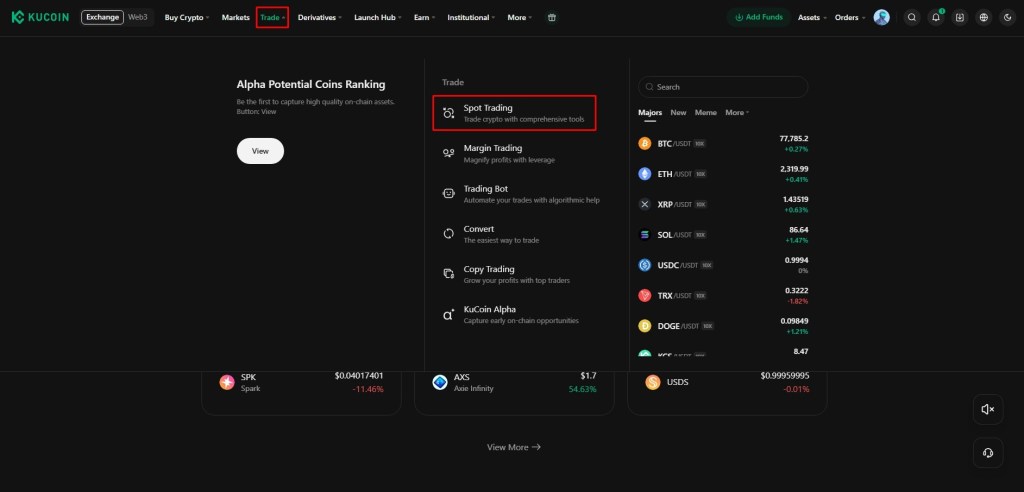Expand the Buy Crypto dropdown
Screen dimensions: 1024x492
click(x=187, y=18)
